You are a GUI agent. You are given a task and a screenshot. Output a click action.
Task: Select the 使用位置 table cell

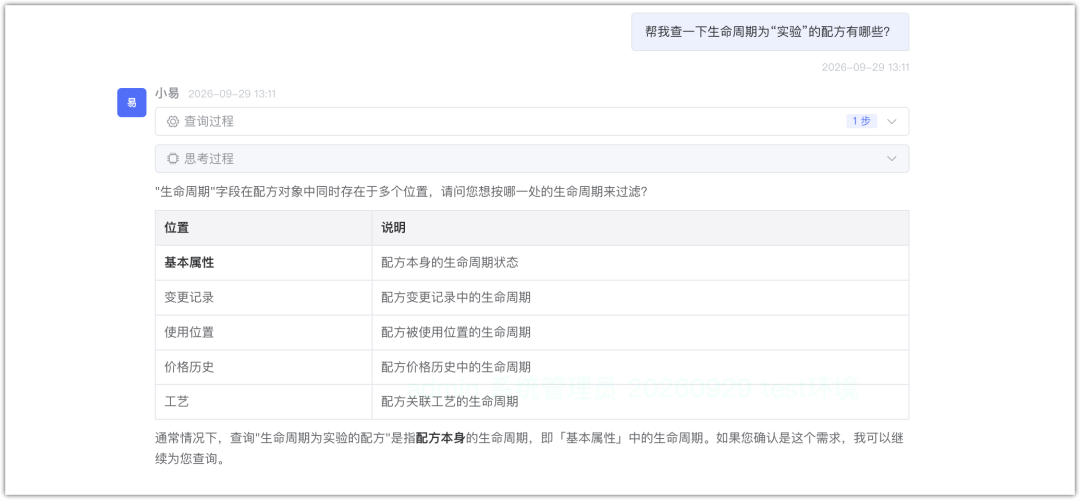coord(264,332)
